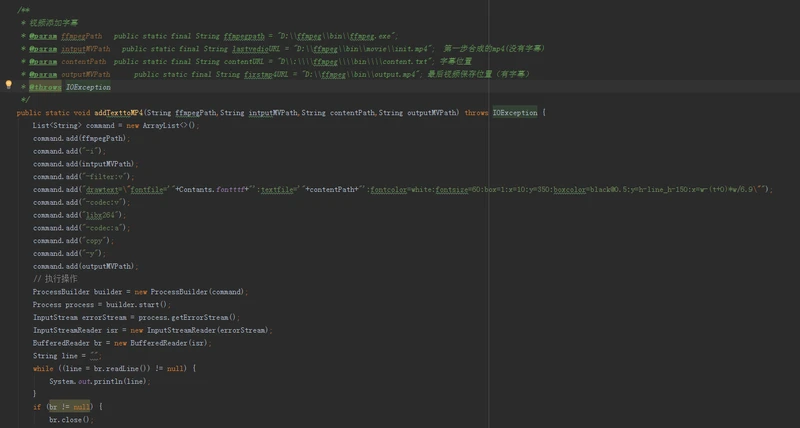Click the line command.add("-y");
The height and width of the screenshot is (428, 800).
click(x=69, y=254)
